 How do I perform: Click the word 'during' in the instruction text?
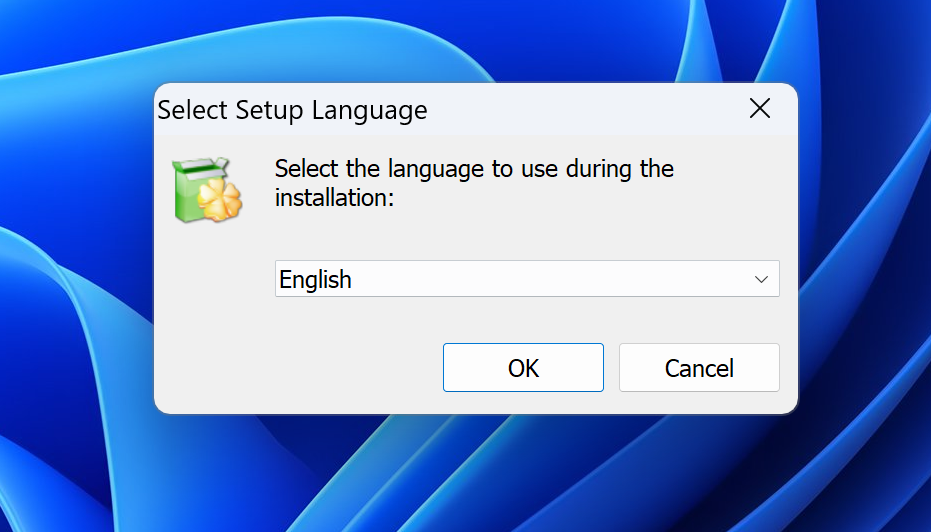click(600, 169)
